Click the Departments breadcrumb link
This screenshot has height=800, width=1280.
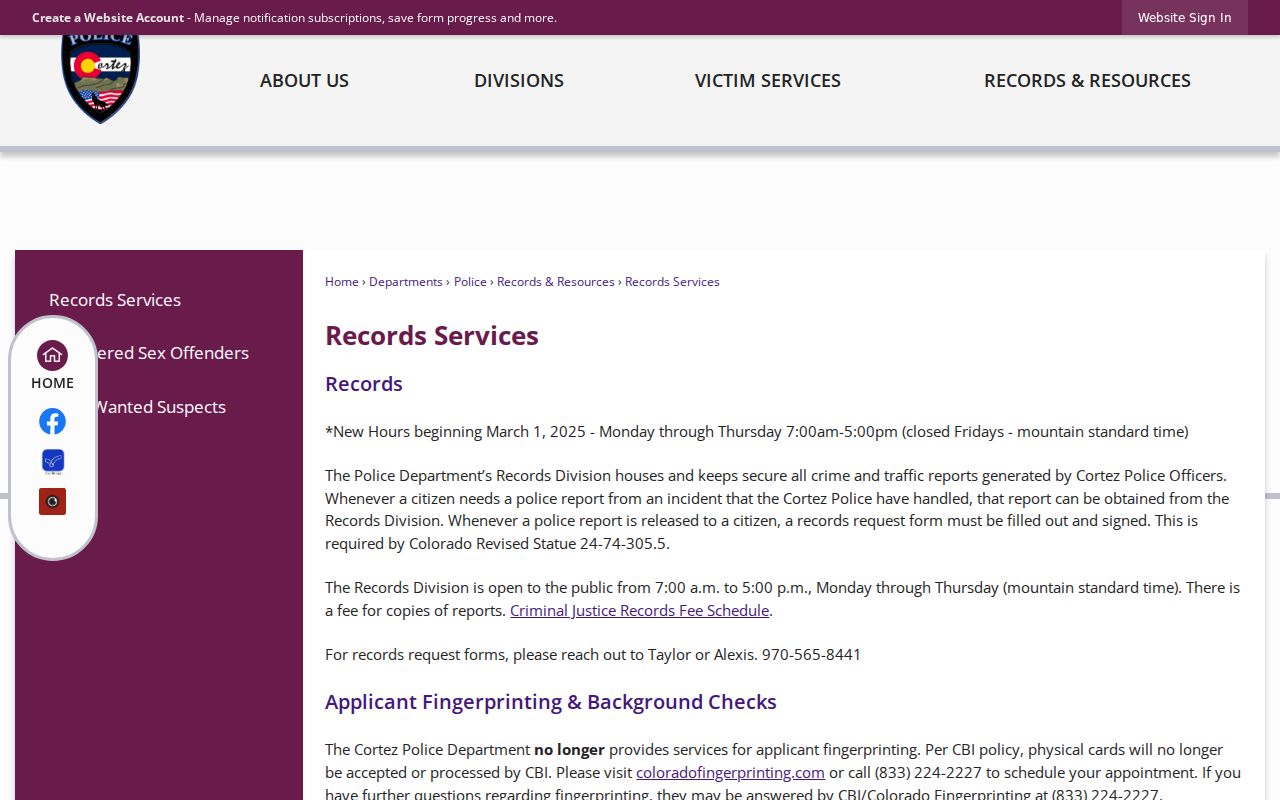tap(406, 282)
